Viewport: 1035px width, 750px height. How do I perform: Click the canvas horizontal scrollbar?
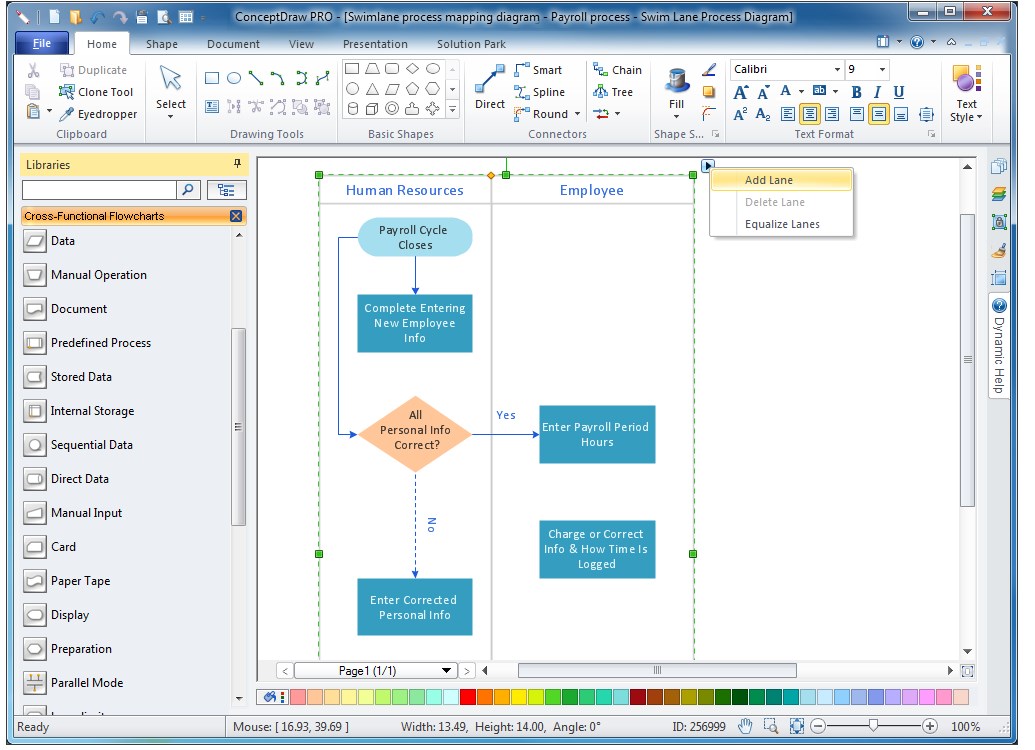click(x=657, y=671)
